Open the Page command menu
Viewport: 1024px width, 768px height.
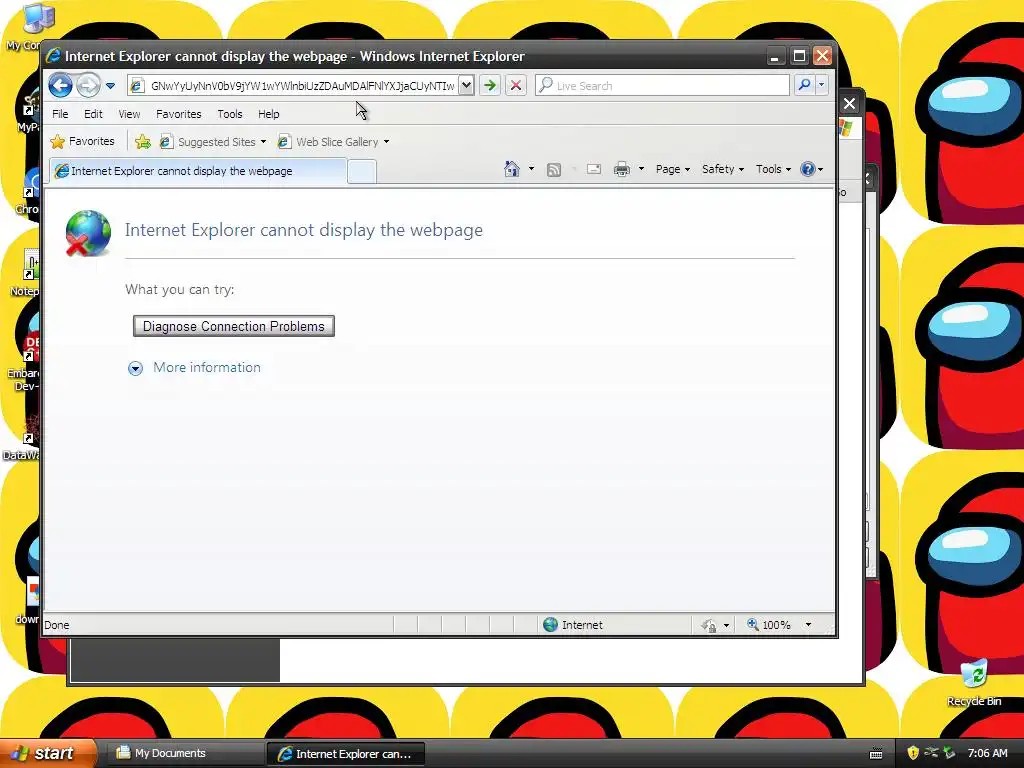point(673,169)
